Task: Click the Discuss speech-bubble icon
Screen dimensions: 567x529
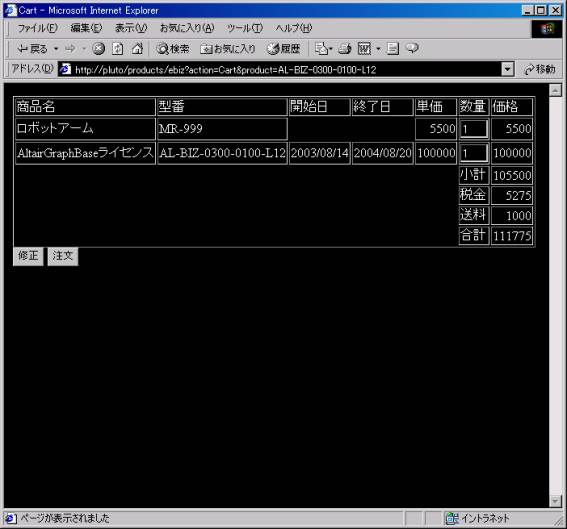Action: click(x=412, y=48)
